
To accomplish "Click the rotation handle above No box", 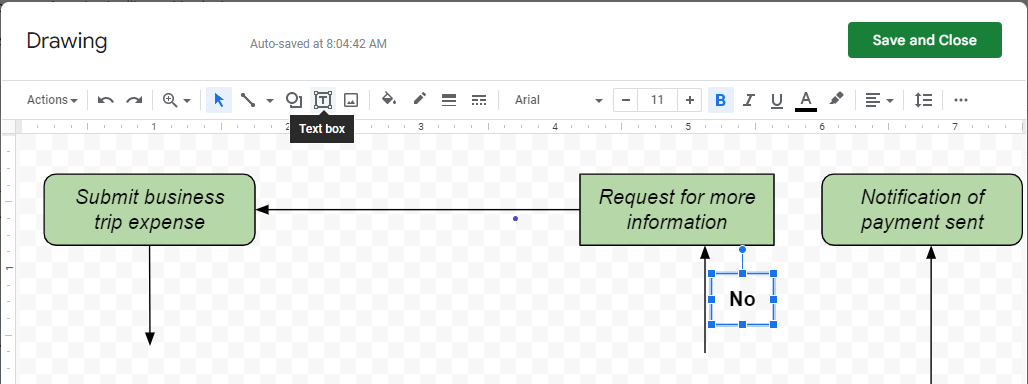I will coord(742,249).
